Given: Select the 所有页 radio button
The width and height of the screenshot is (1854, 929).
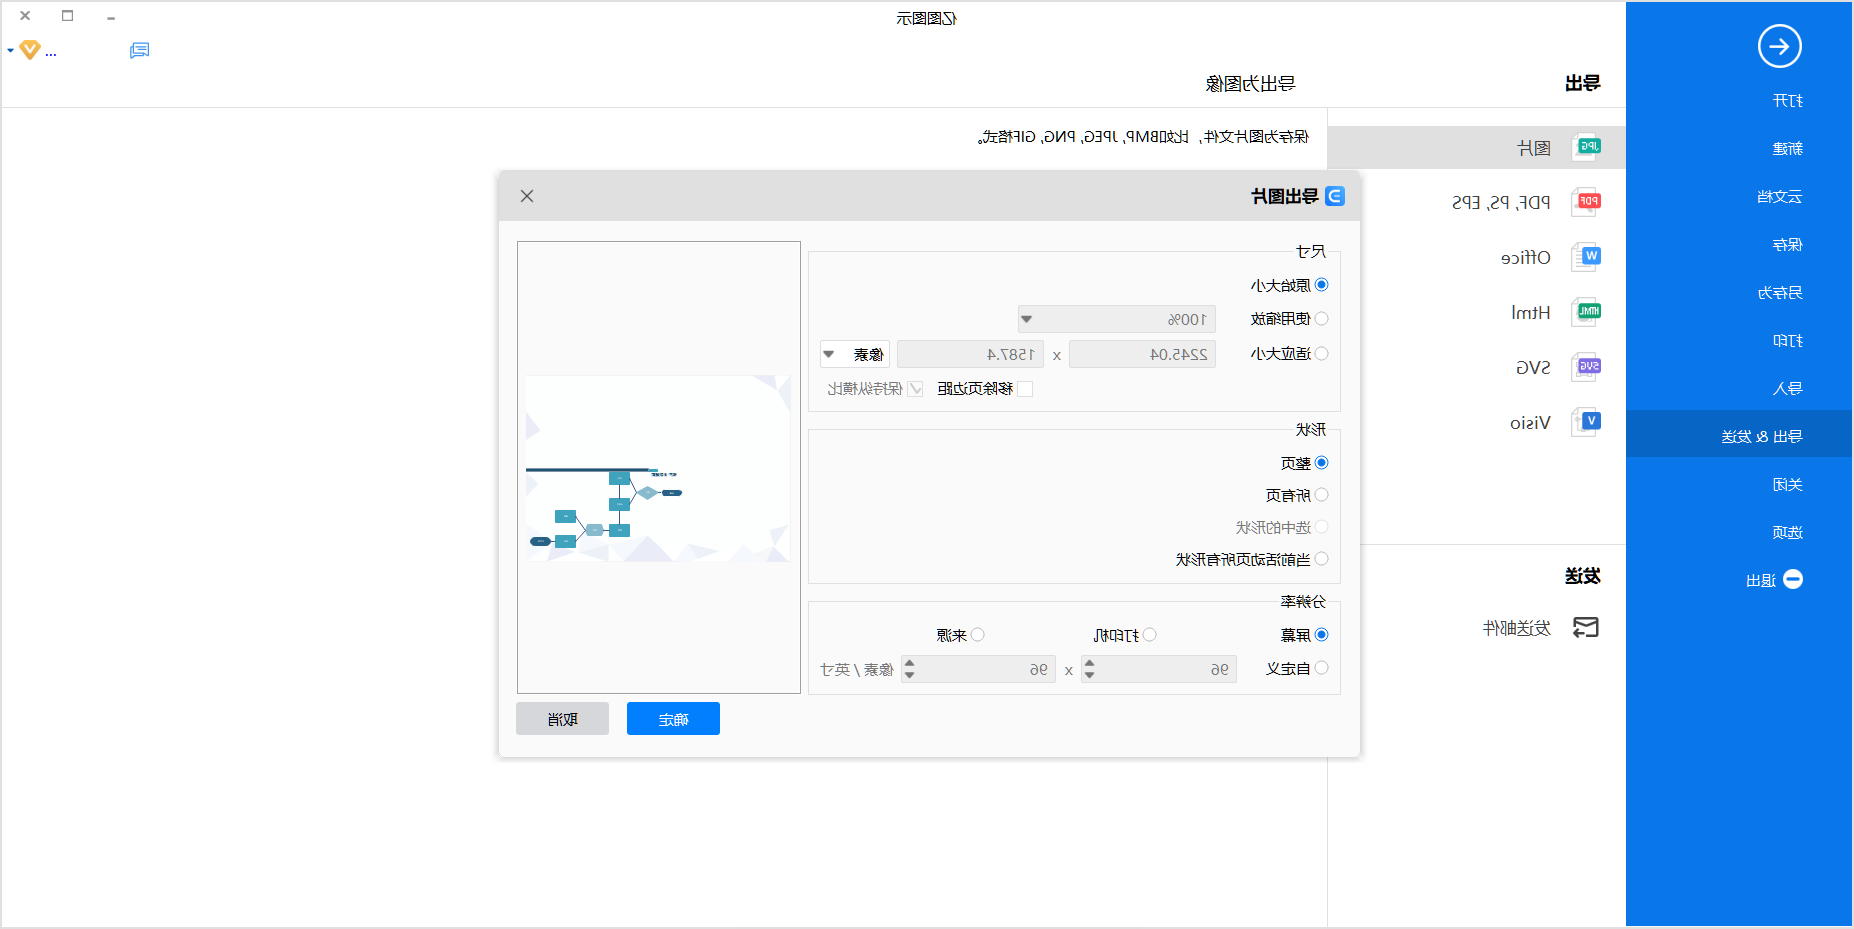Looking at the screenshot, I should point(1321,495).
